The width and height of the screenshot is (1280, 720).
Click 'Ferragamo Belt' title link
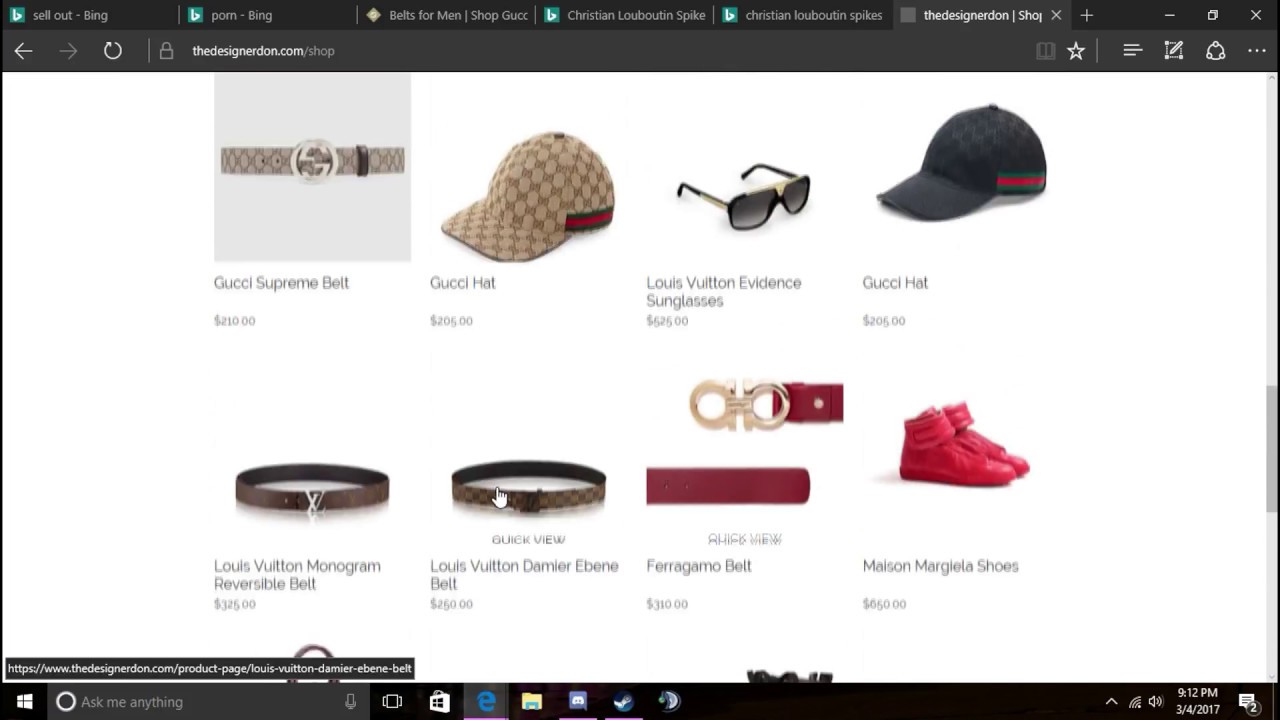tap(699, 566)
